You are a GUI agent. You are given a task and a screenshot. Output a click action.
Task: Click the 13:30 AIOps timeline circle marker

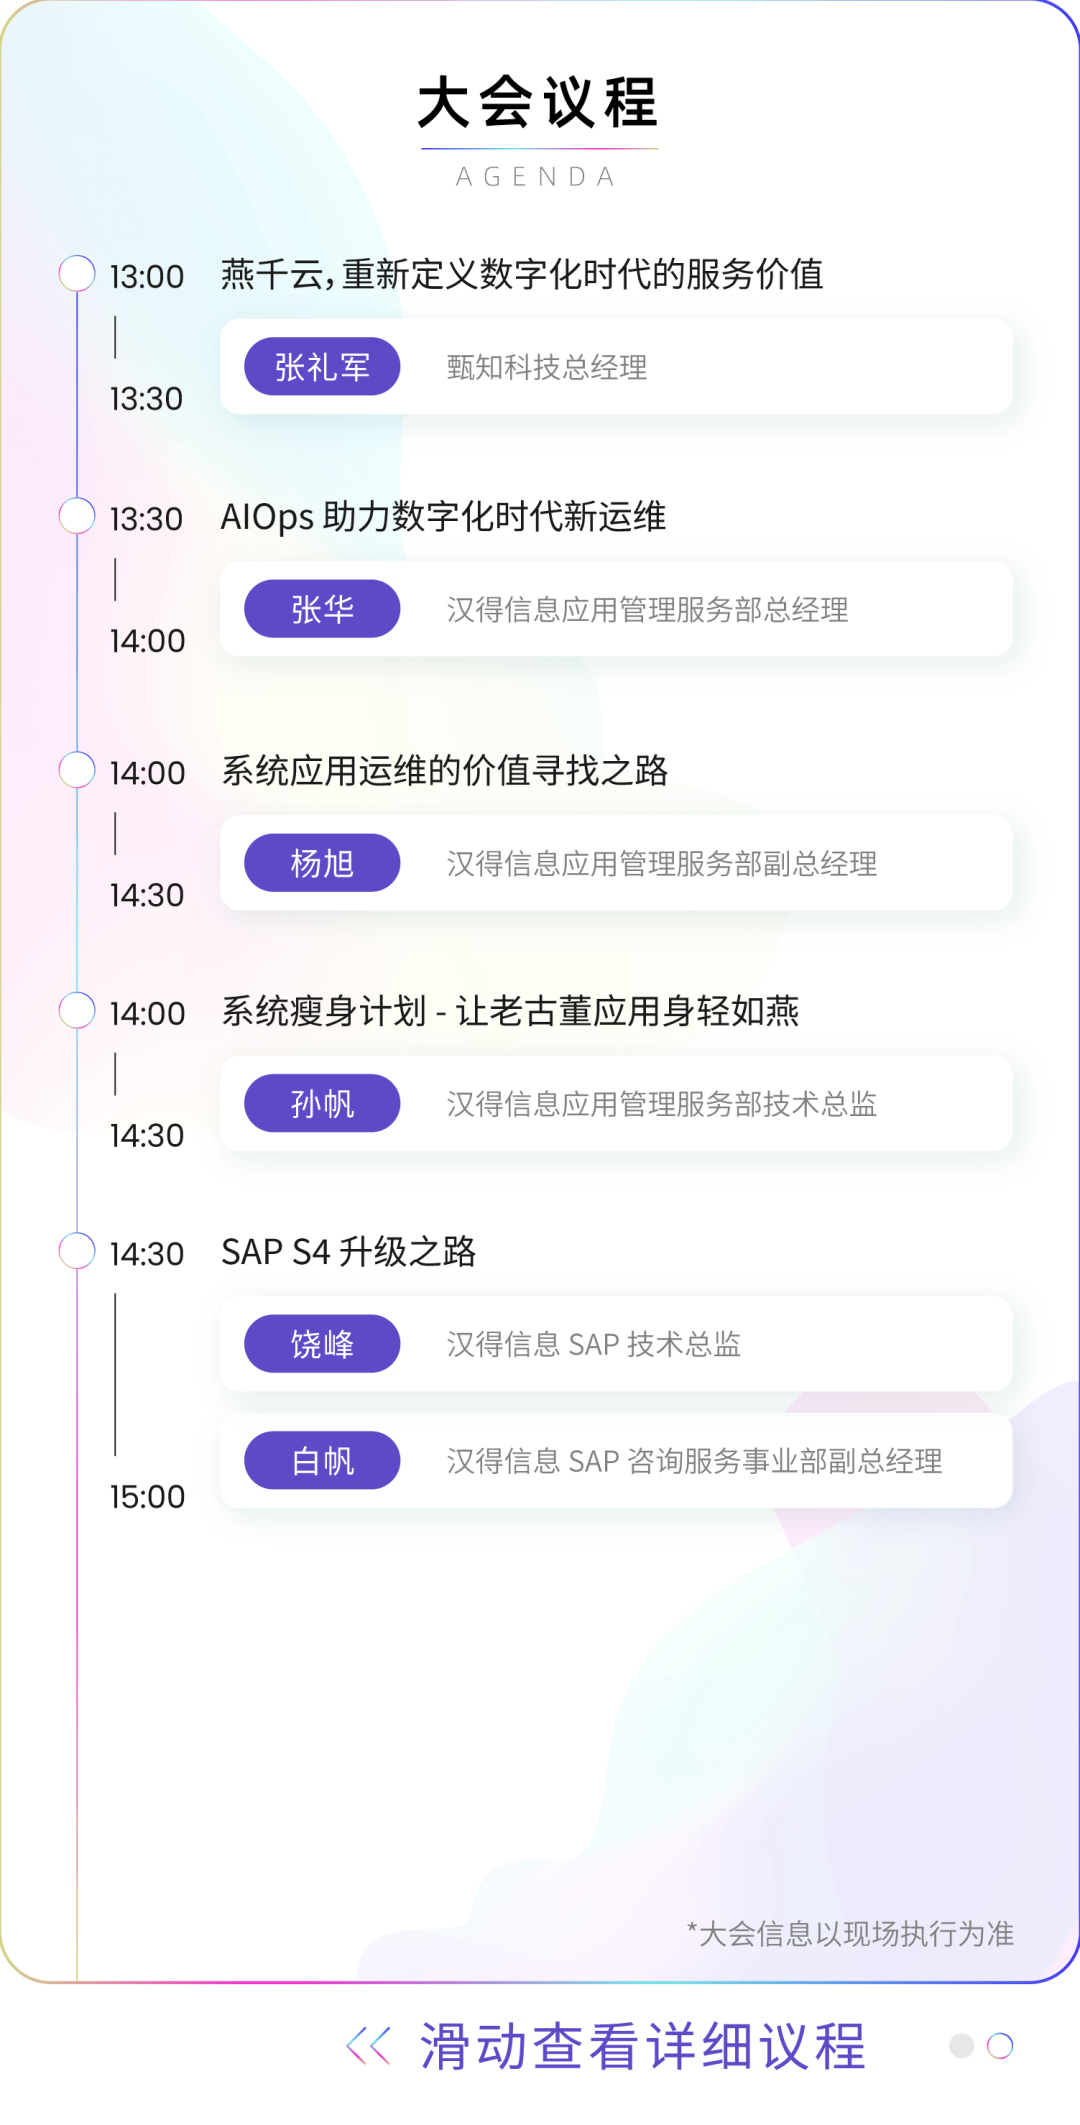click(x=77, y=516)
